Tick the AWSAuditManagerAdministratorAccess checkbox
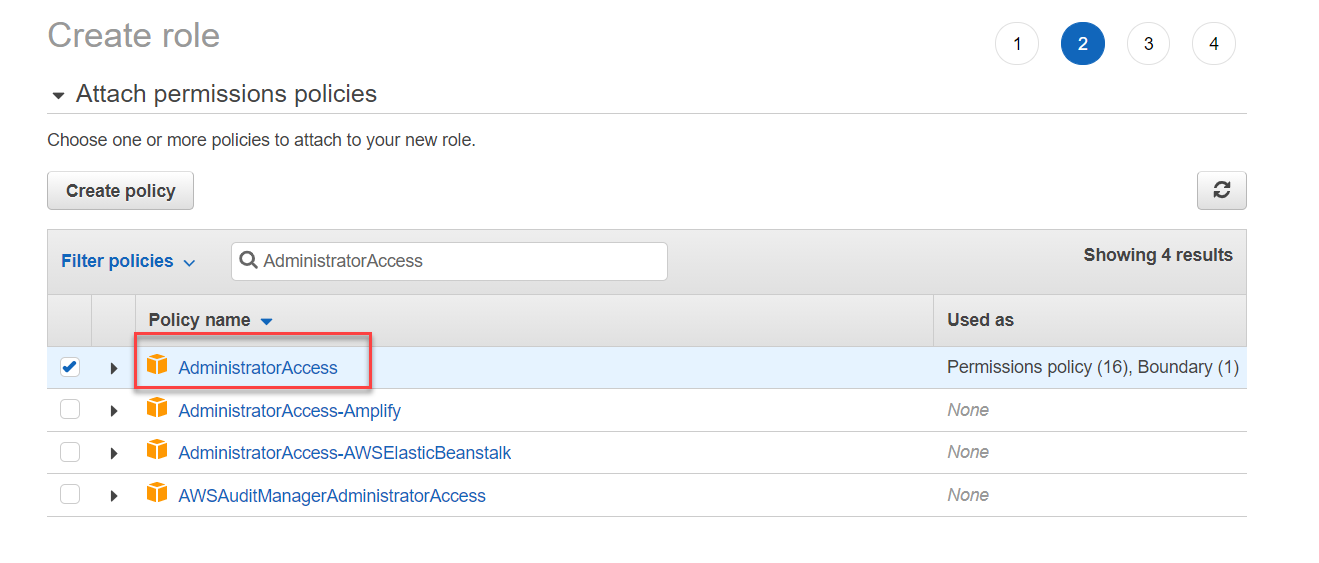 [x=69, y=495]
